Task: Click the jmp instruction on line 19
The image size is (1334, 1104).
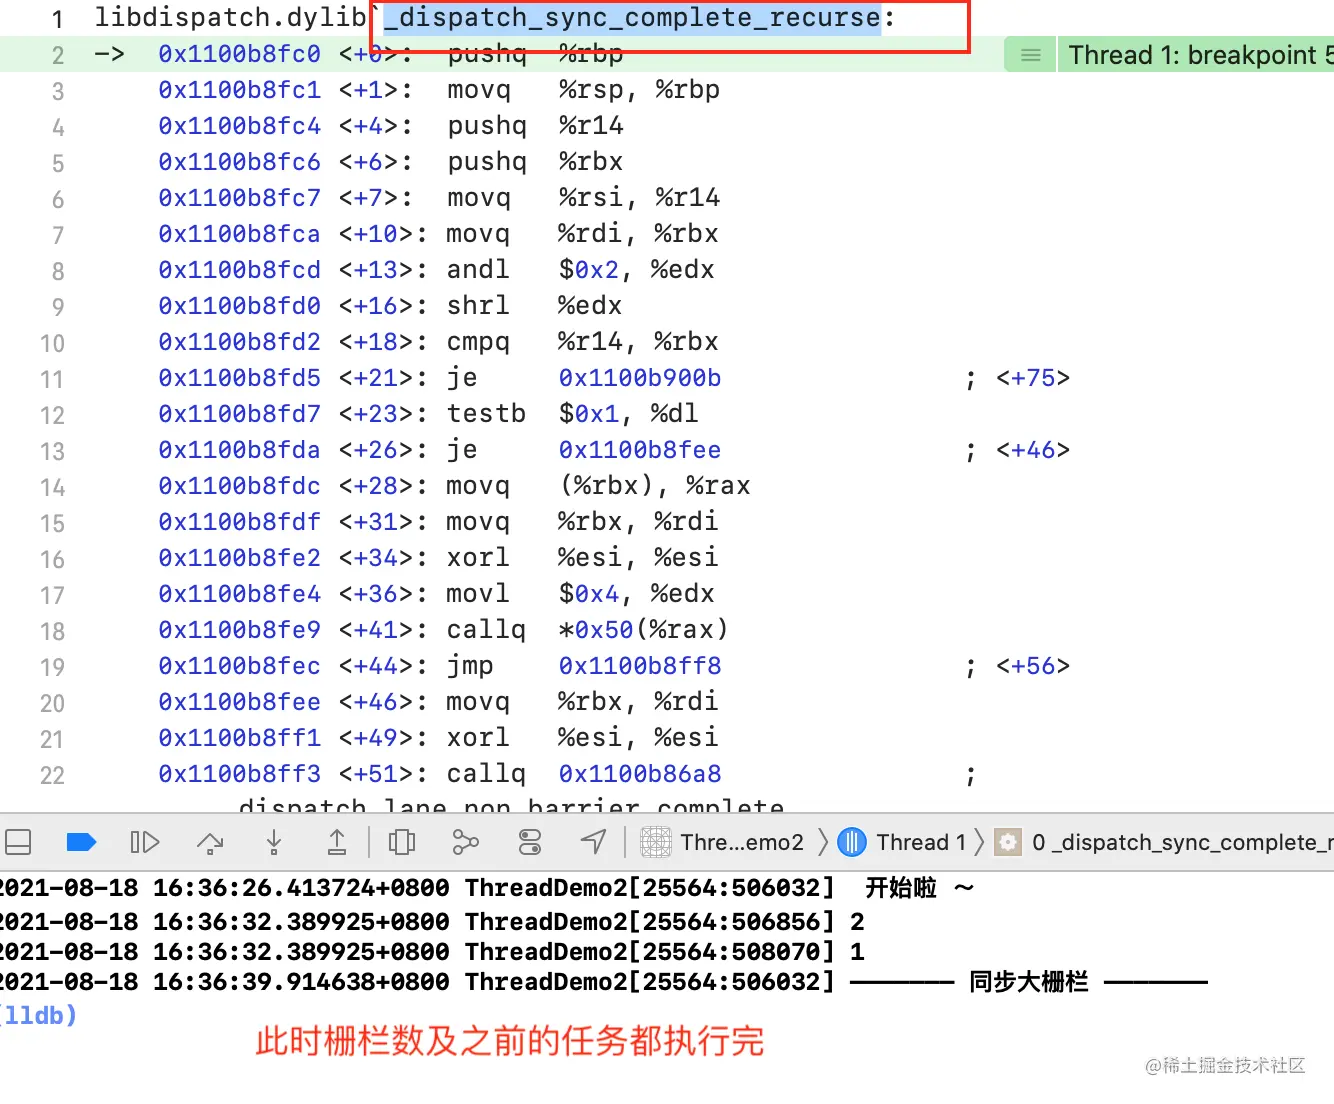Action: coord(470,666)
